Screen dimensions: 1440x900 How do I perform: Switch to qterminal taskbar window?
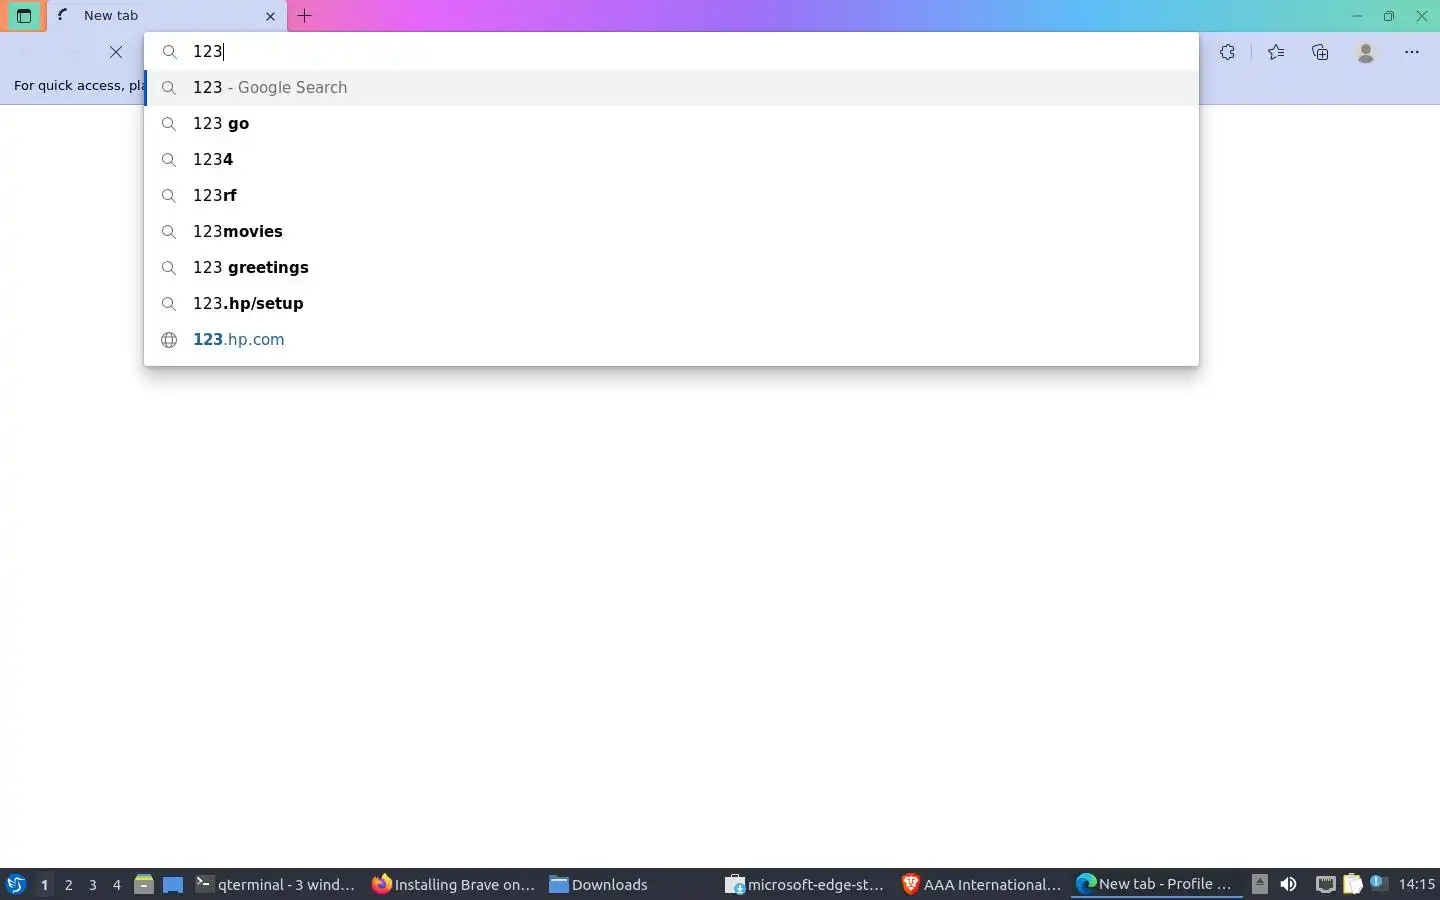point(275,884)
